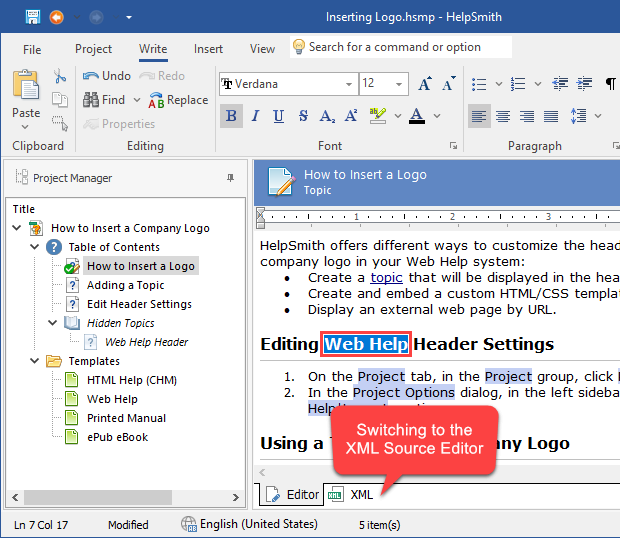Click the Replace button

click(178, 100)
